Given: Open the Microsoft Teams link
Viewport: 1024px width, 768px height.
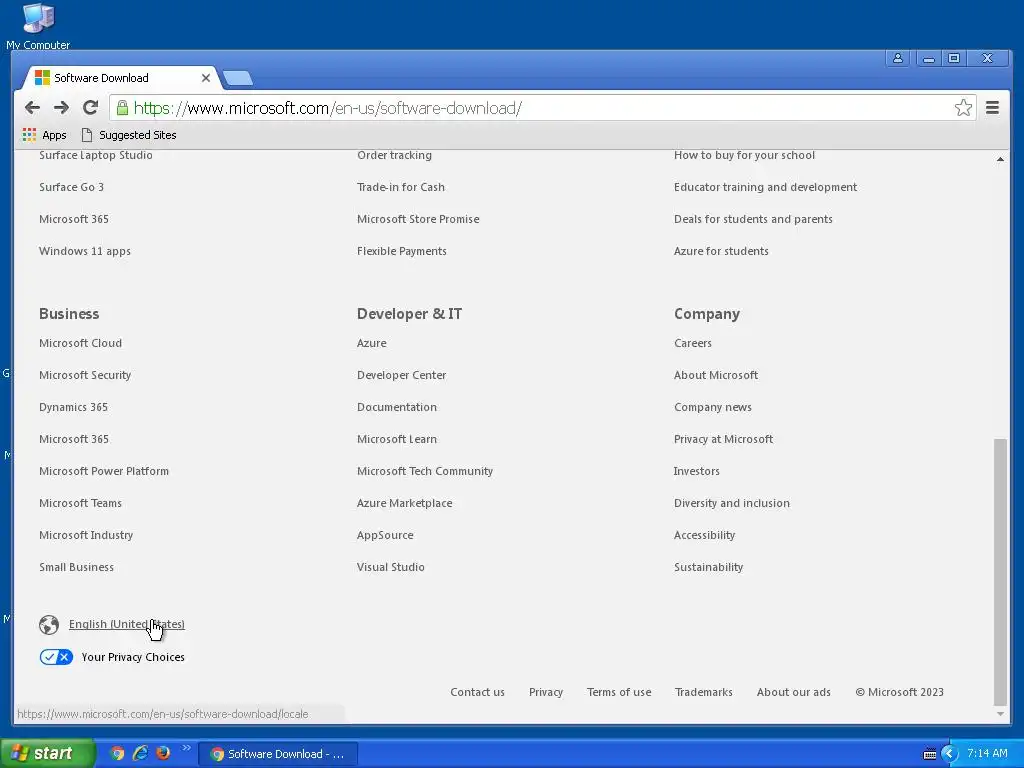Looking at the screenshot, I should click(x=80, y=503).
